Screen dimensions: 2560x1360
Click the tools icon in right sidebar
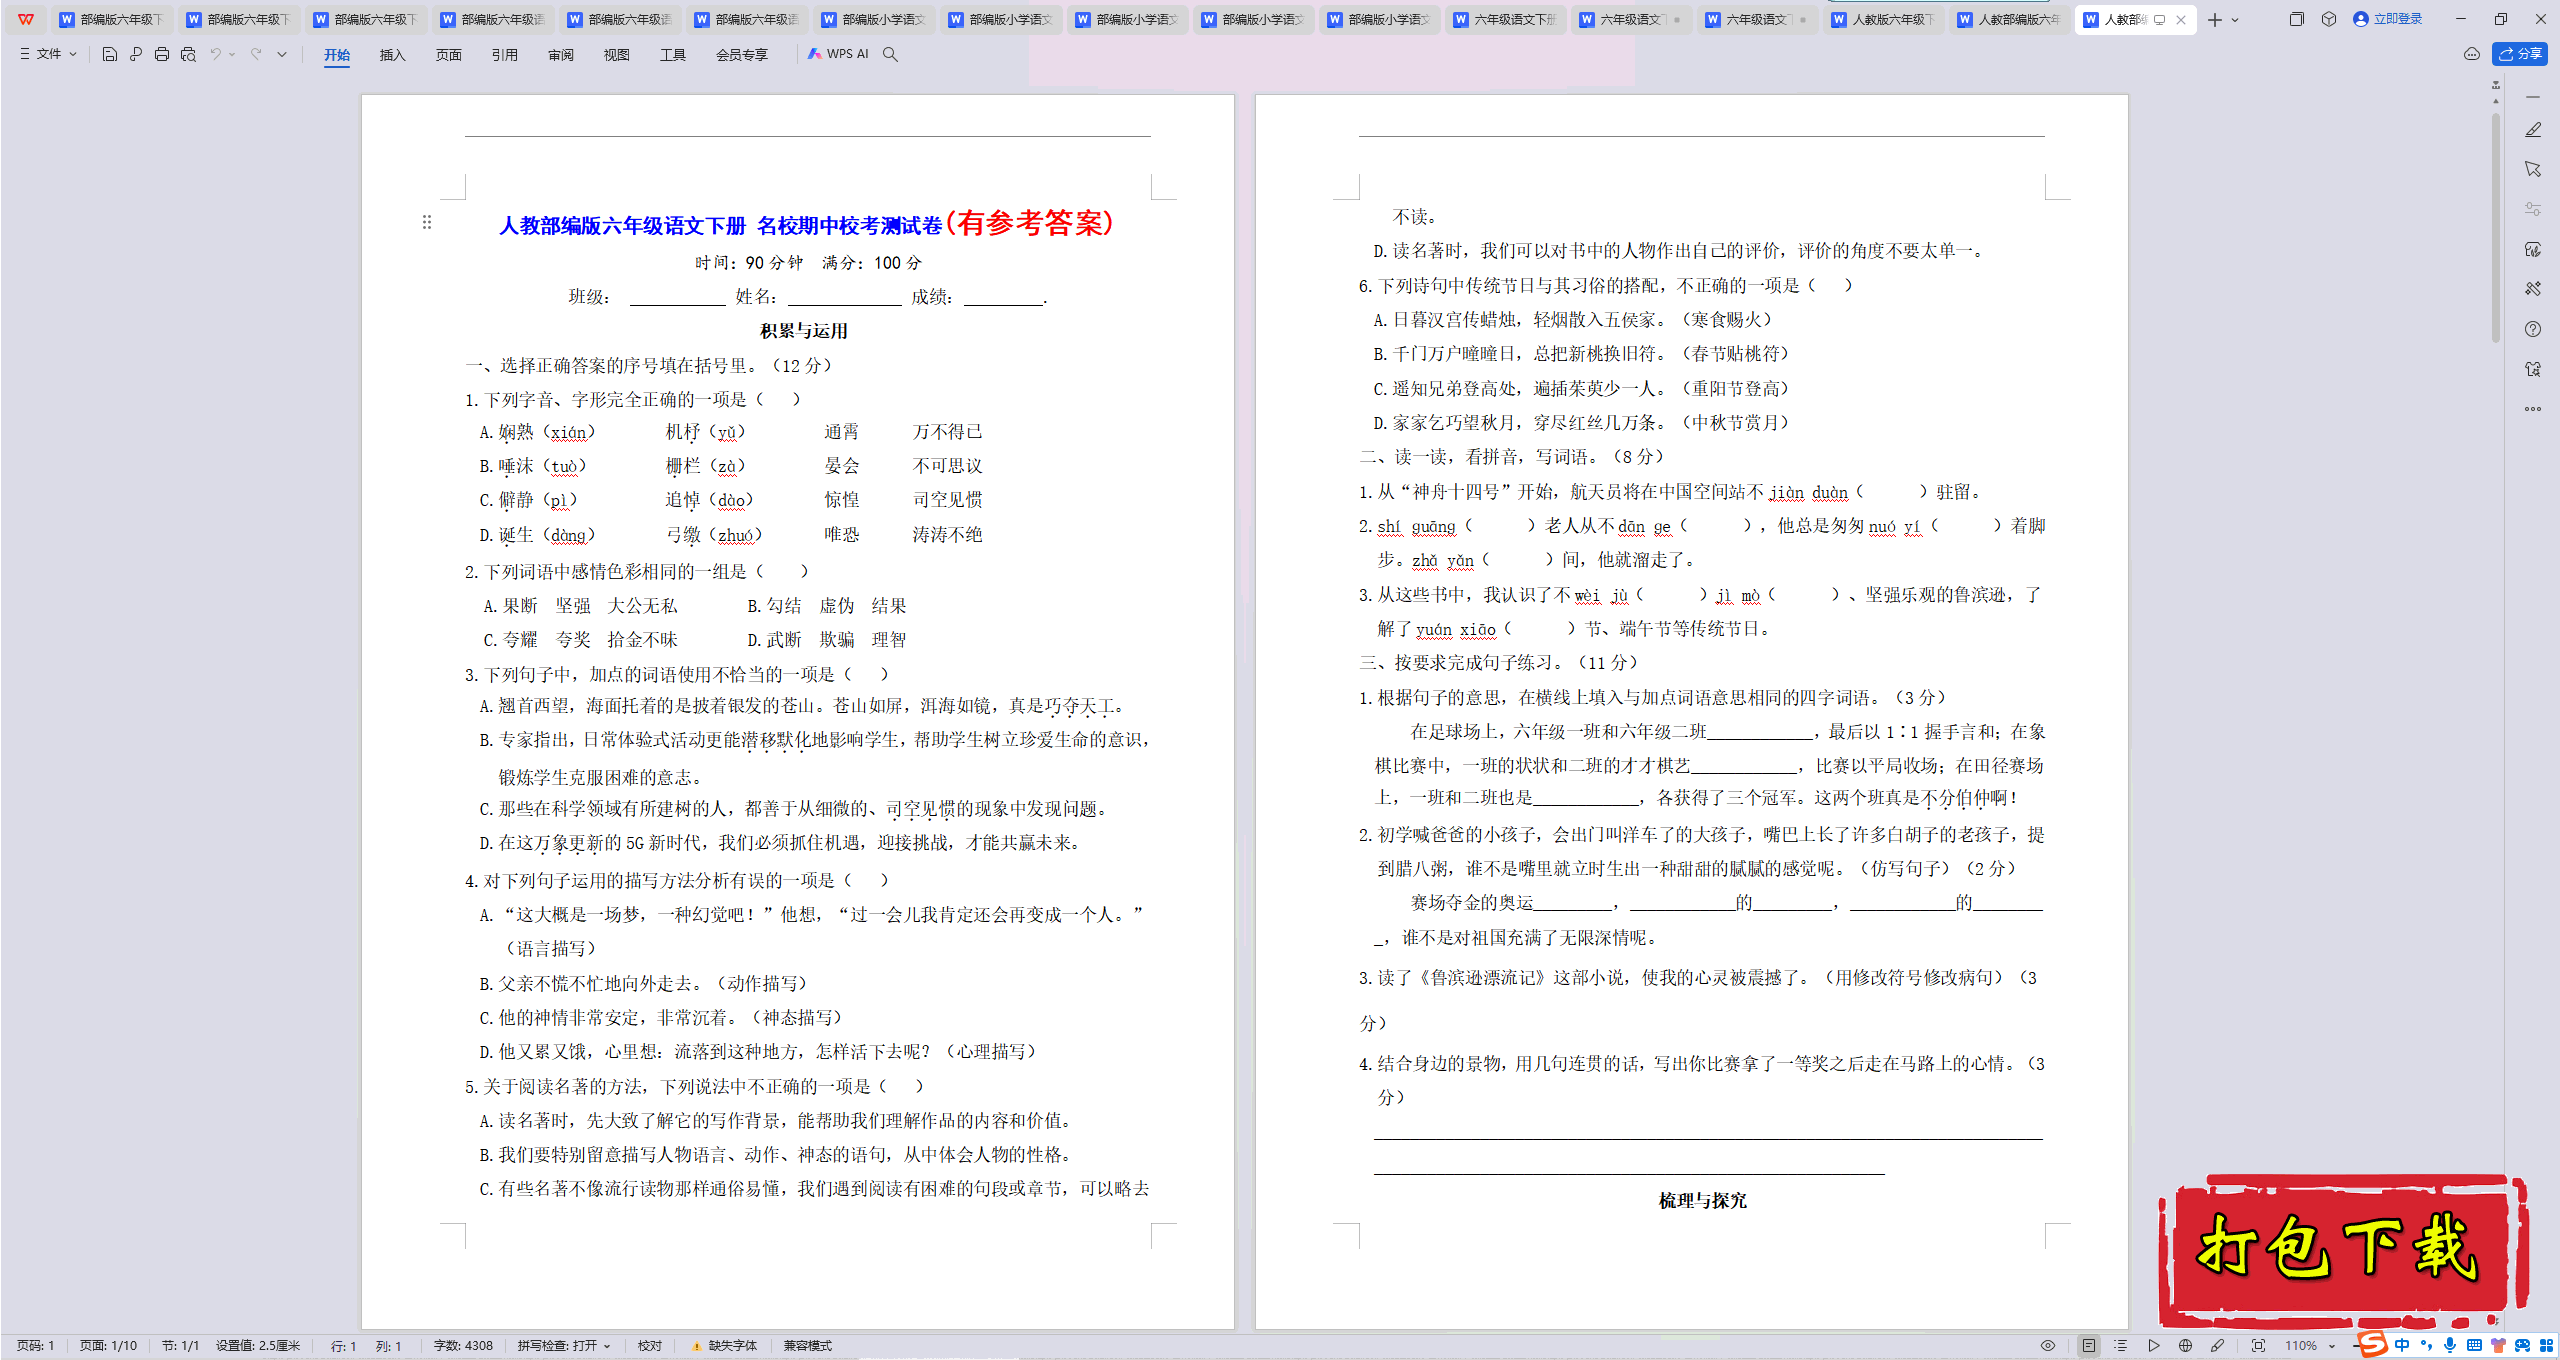point(2533,289)
